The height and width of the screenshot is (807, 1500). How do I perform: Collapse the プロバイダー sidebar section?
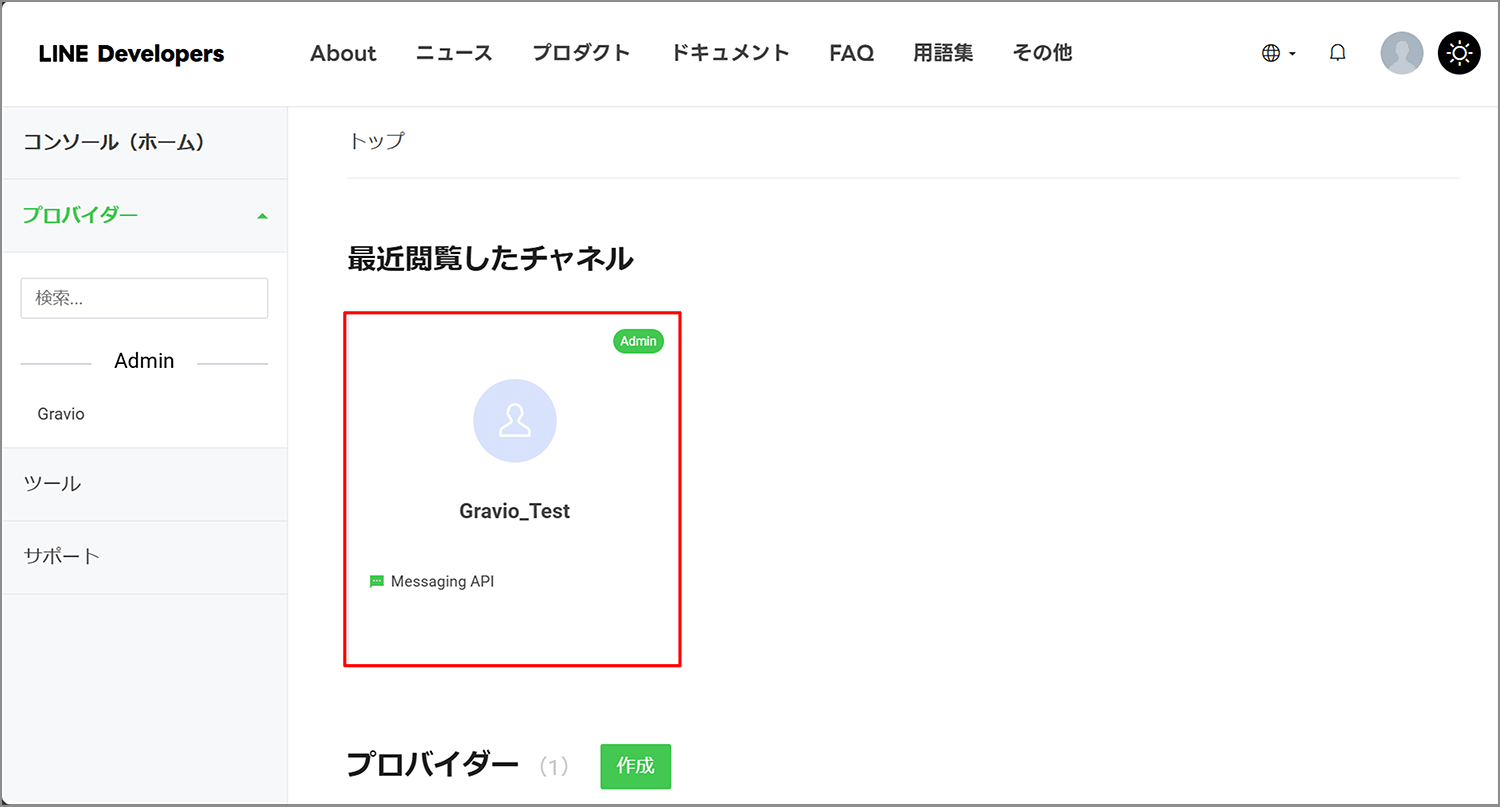click(144, 216)
